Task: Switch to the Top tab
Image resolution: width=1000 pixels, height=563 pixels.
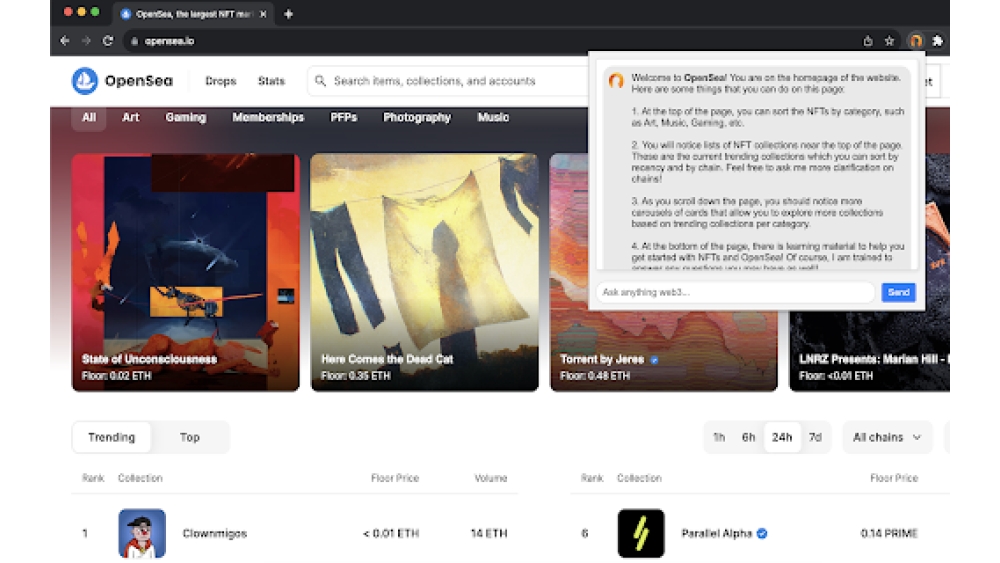Action: (189, 437)
